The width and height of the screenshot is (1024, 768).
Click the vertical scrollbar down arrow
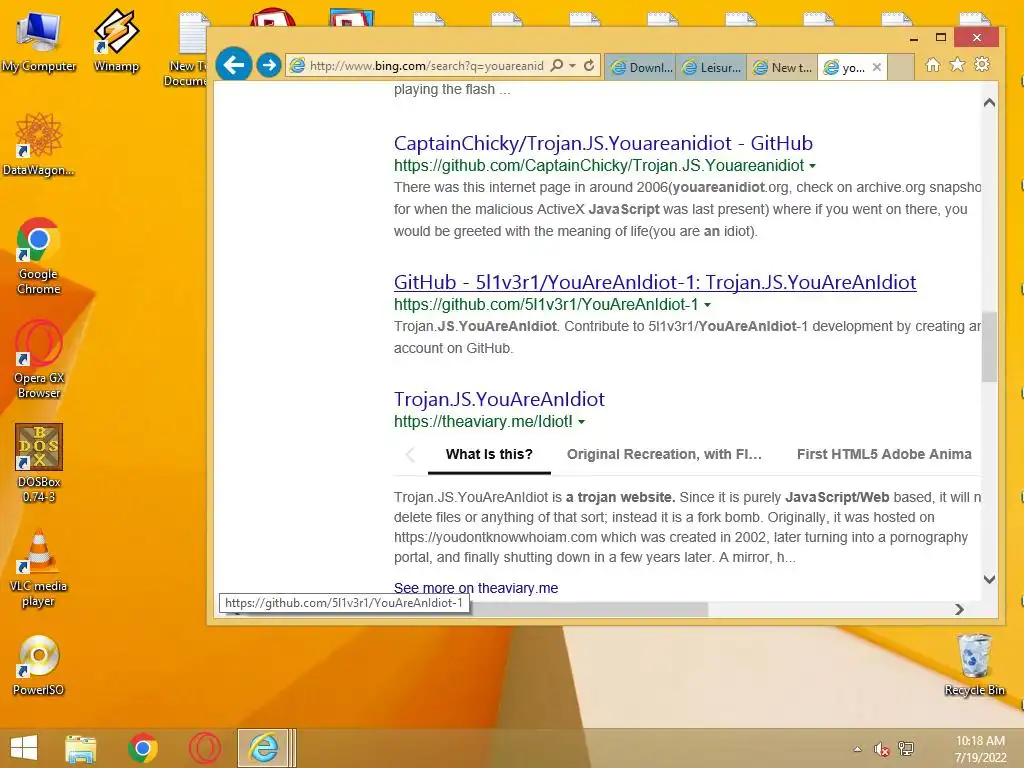pos(989,579)
